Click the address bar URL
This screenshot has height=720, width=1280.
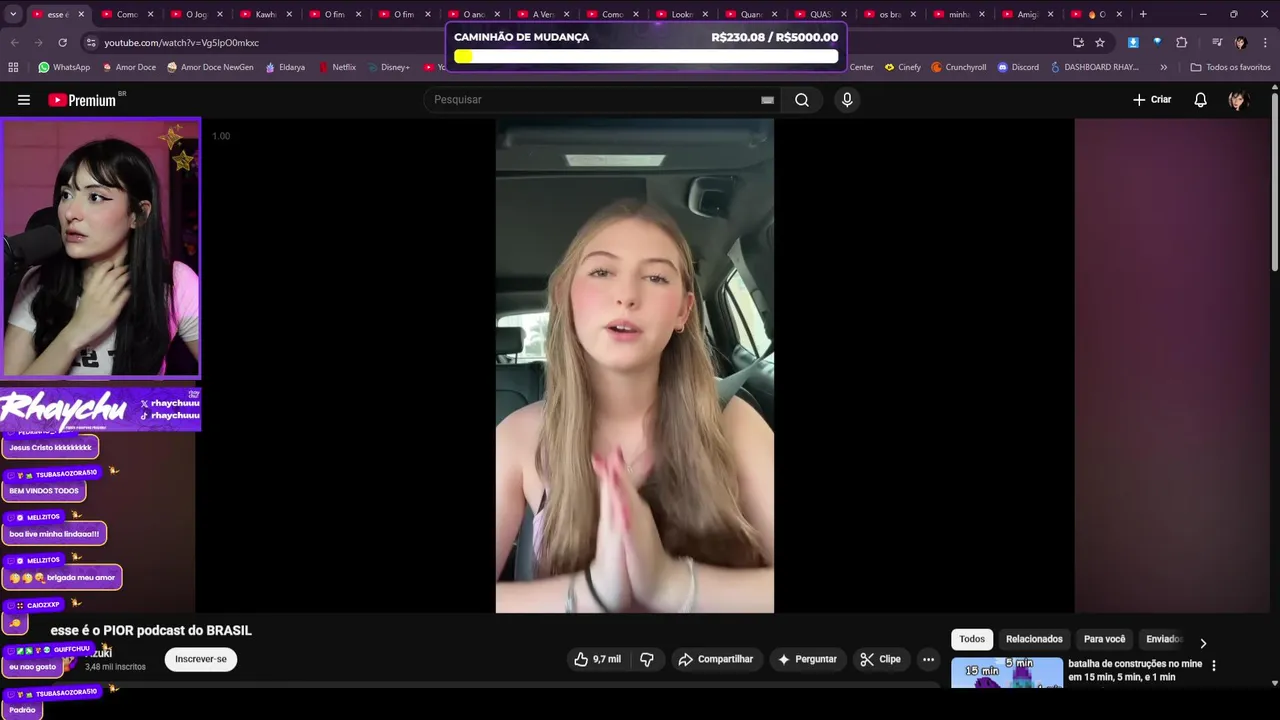pyautogui.click(x=181, y=43)
